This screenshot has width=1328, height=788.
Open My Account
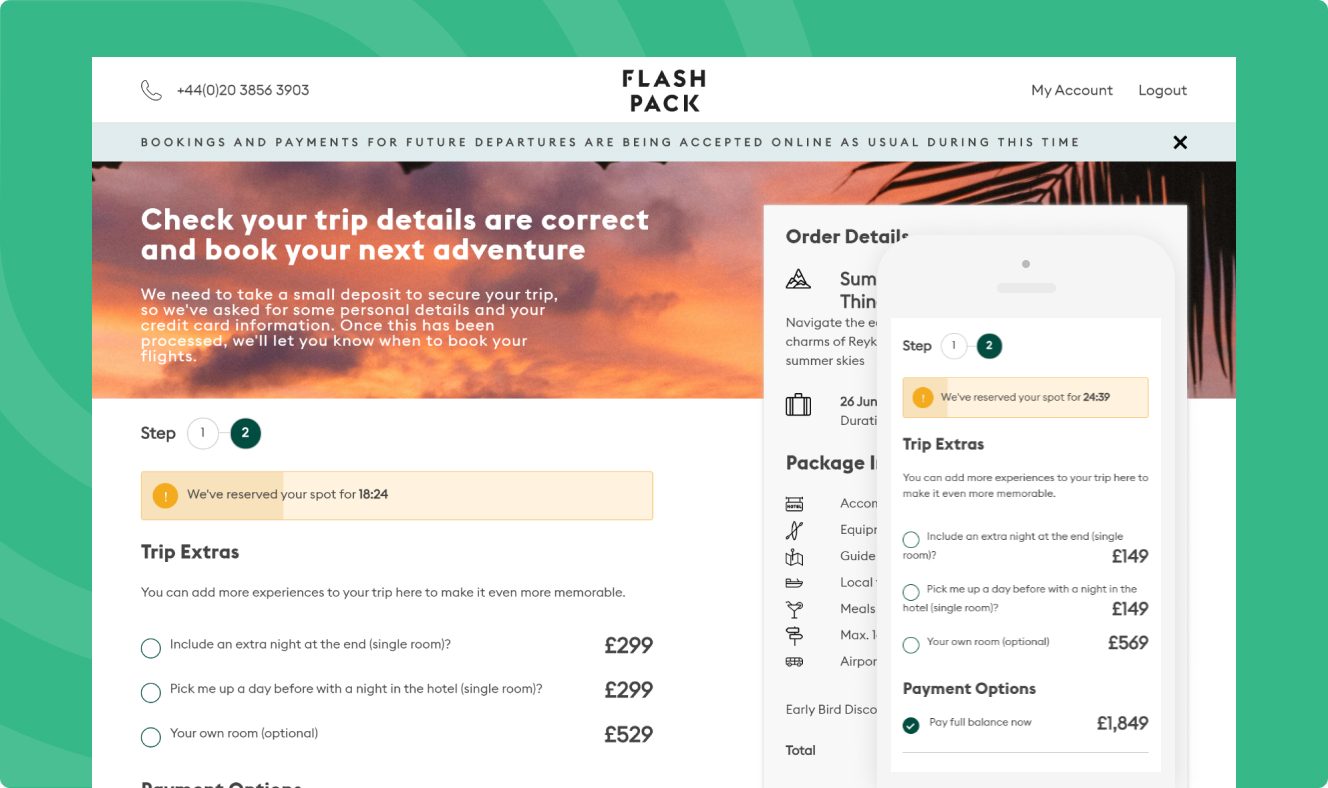pos(1071,90)
